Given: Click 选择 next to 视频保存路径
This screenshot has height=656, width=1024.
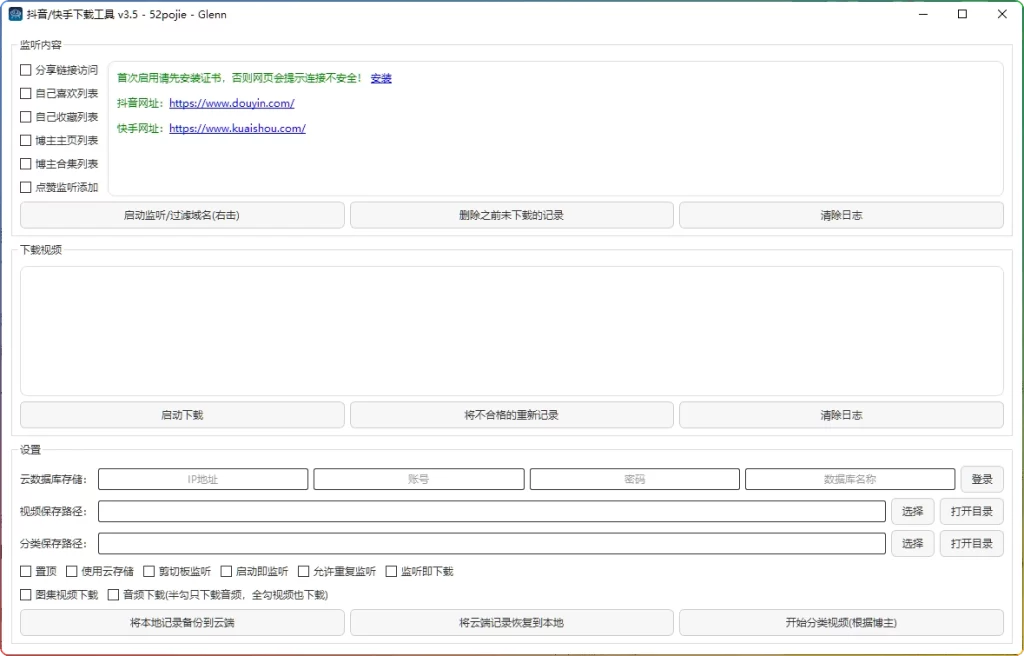Looking at the screenshot, I should [912, 511].
